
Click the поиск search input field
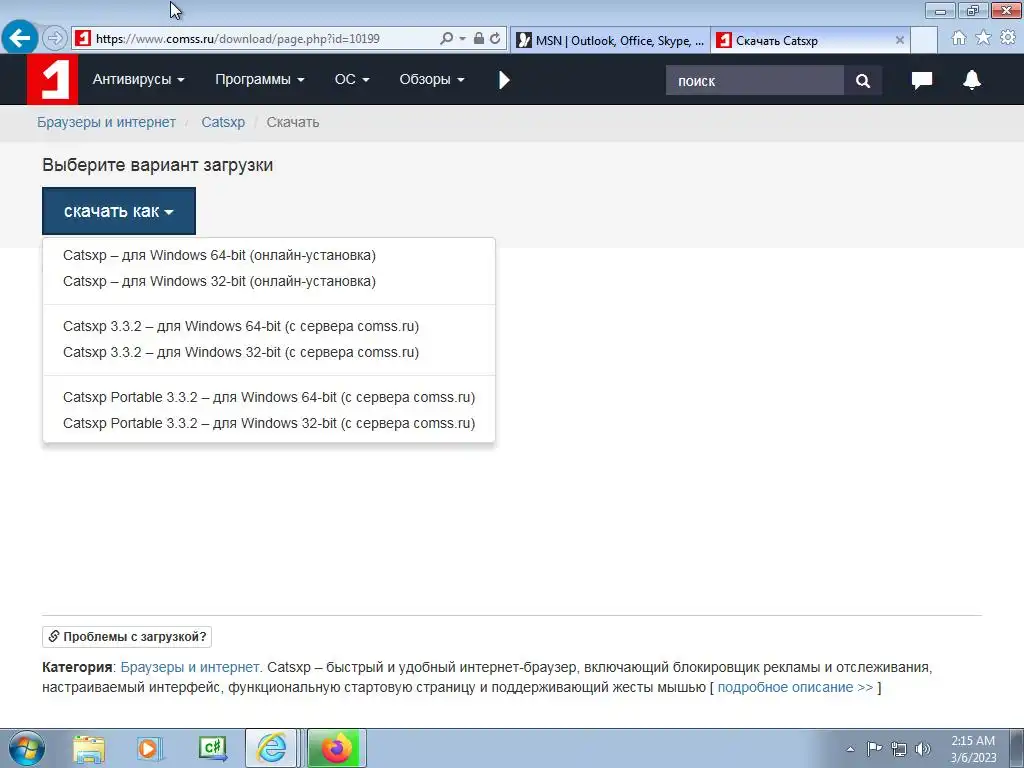(754, 80)
